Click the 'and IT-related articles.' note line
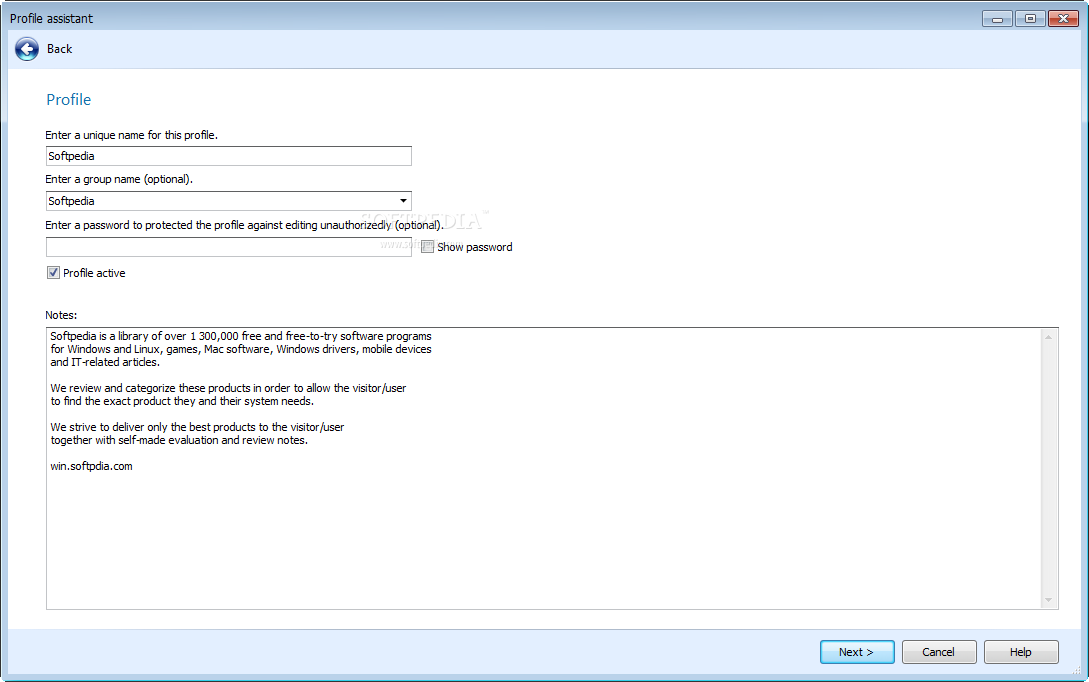 105,362
